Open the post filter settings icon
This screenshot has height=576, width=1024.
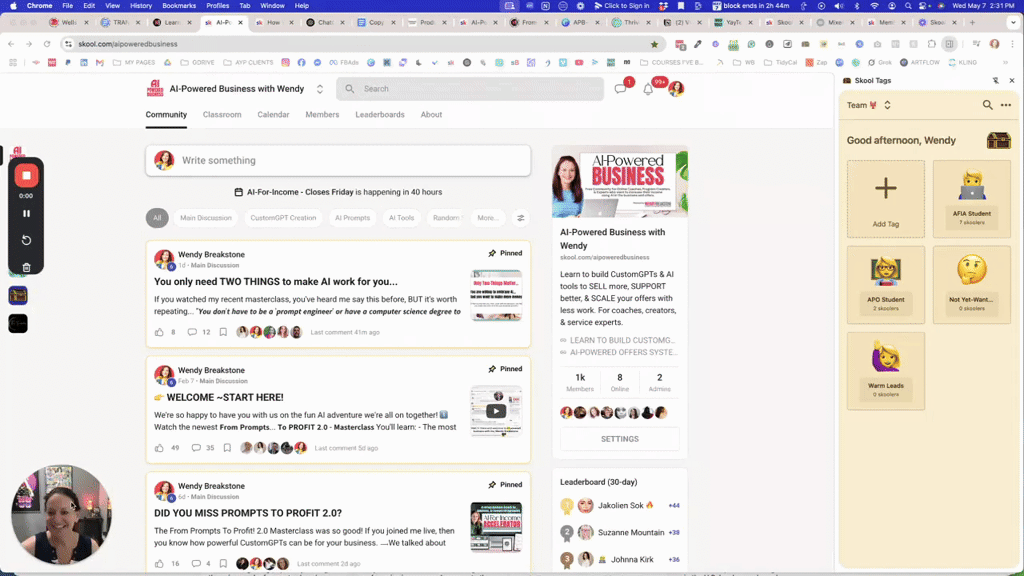pyautogui.click(x=520, y=218)
